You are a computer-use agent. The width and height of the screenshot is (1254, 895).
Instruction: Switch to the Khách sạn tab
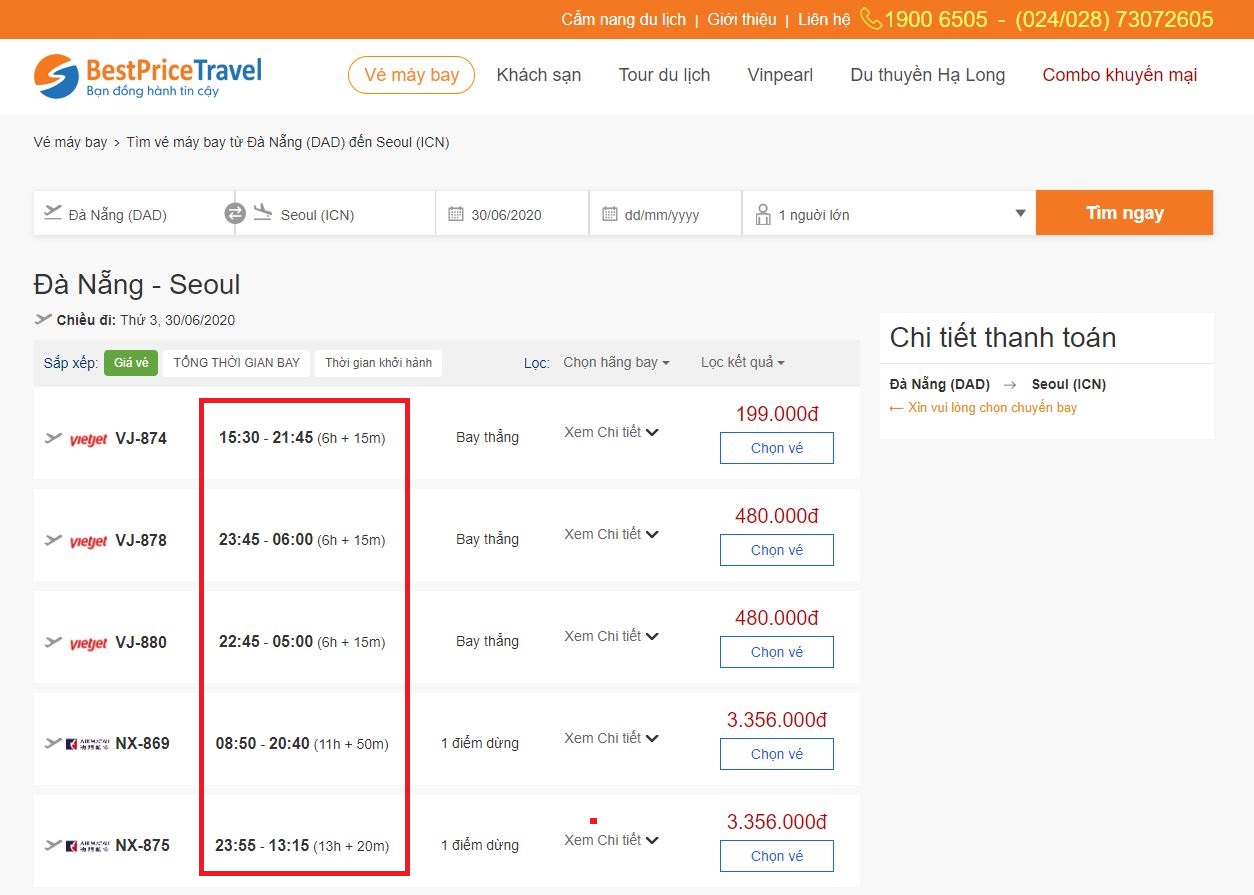(x=539, y=75)
